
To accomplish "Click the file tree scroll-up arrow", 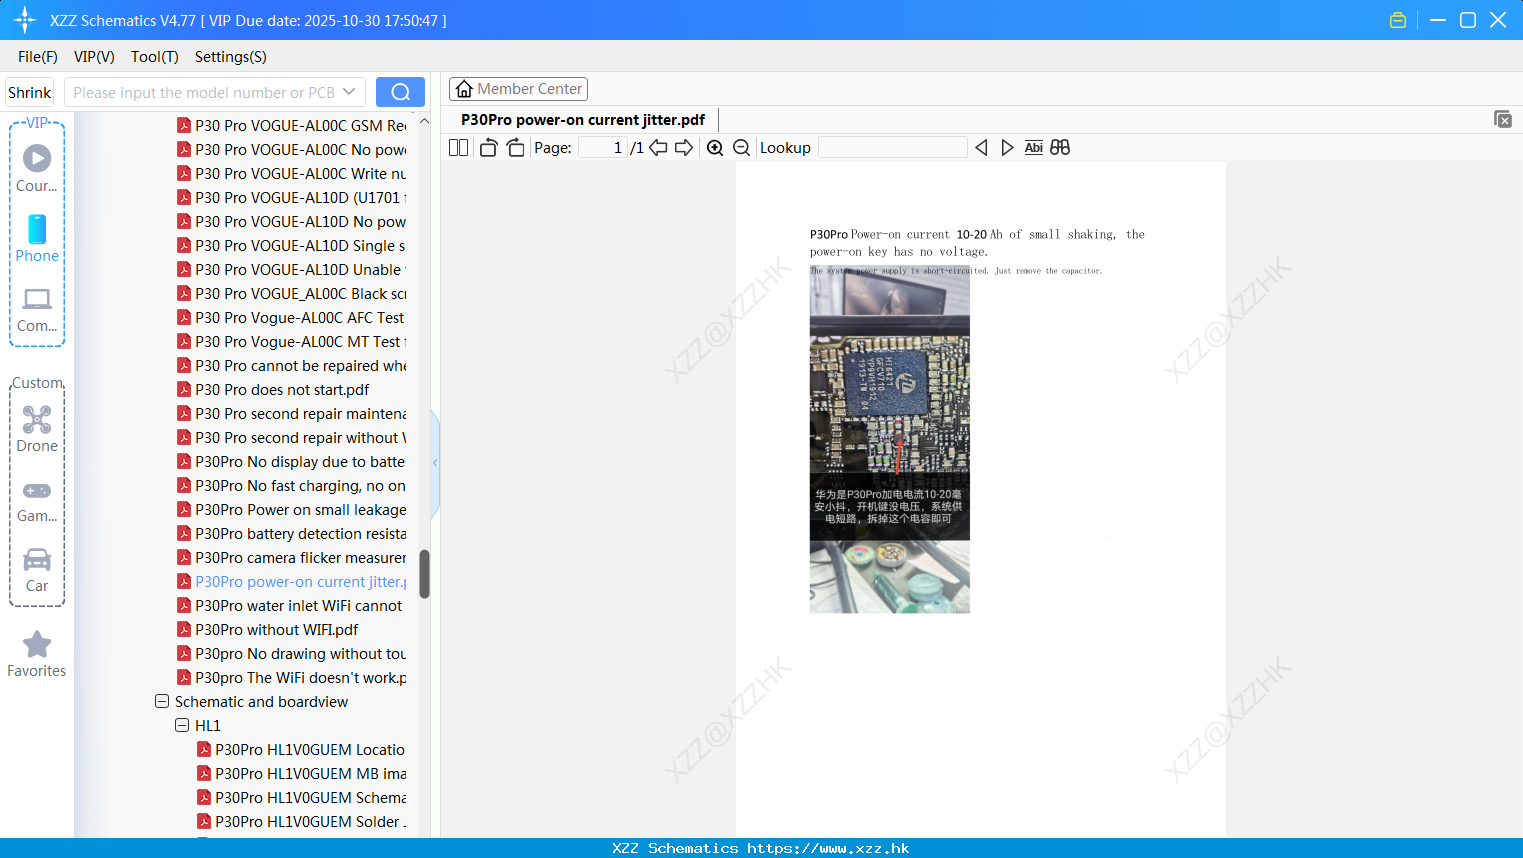I will (424, 121).
